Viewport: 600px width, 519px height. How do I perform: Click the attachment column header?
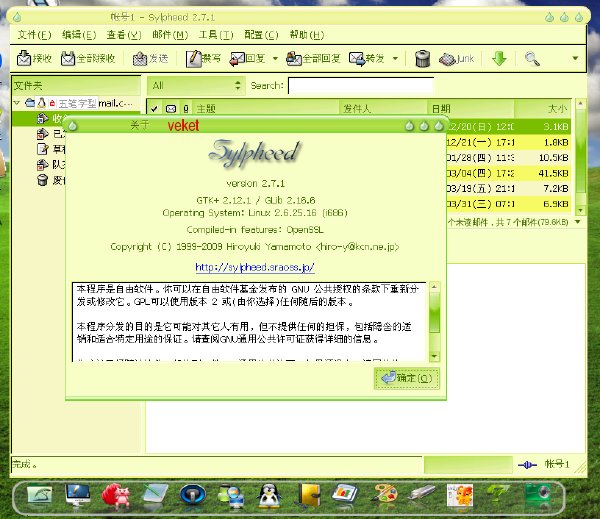(186, 109)
